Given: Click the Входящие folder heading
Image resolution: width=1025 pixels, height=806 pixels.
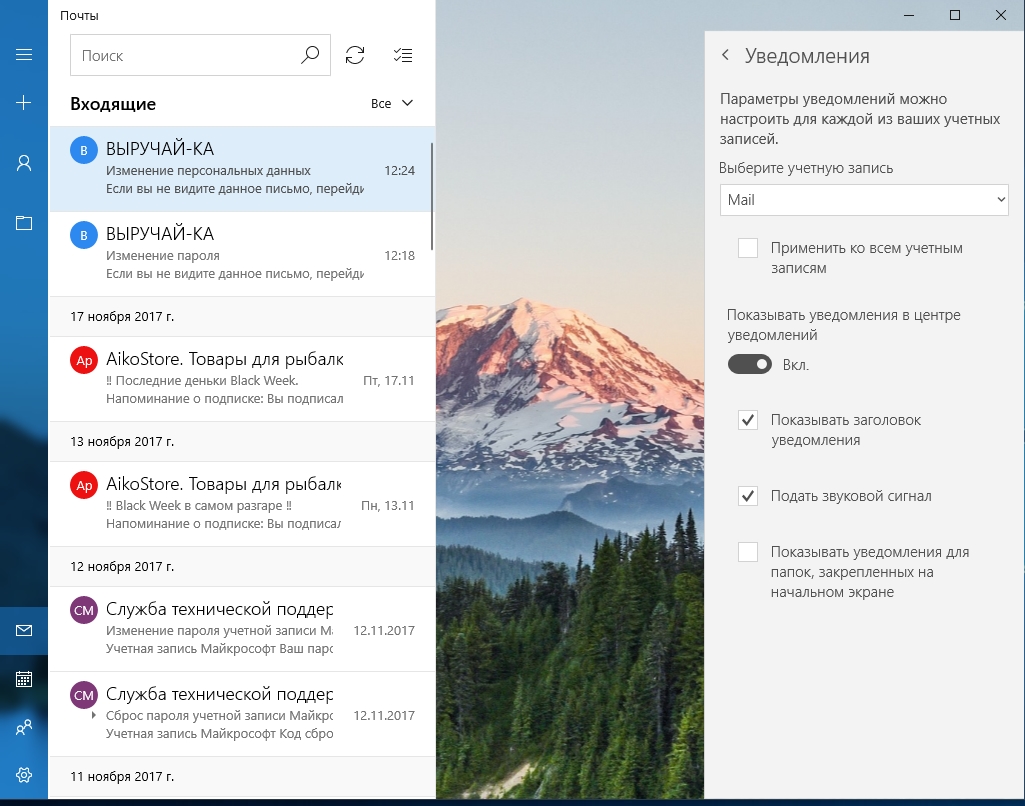Looking at the screenshot, I should pyautogui.click(x=113, y=104).
